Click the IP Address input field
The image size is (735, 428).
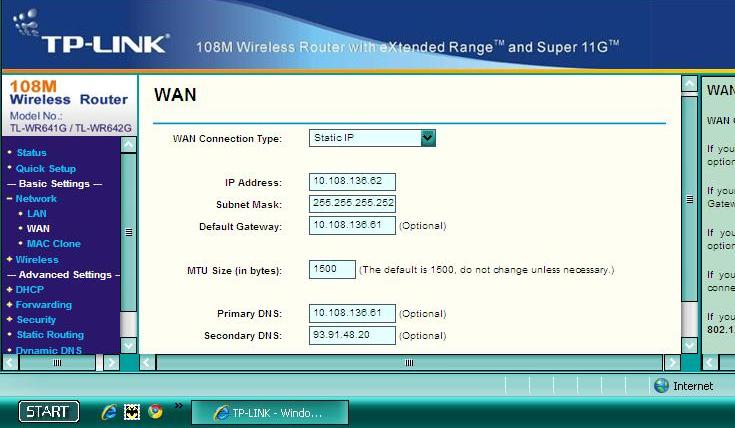(352, 182)
